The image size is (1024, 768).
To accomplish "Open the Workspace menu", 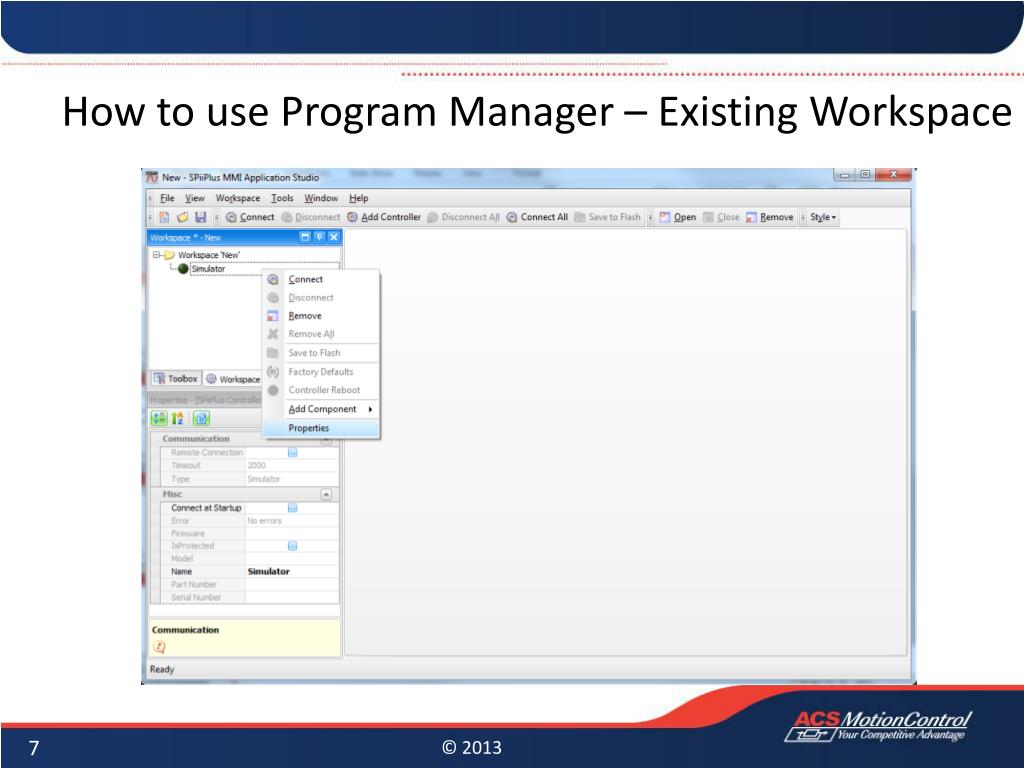I will (238, 198).
